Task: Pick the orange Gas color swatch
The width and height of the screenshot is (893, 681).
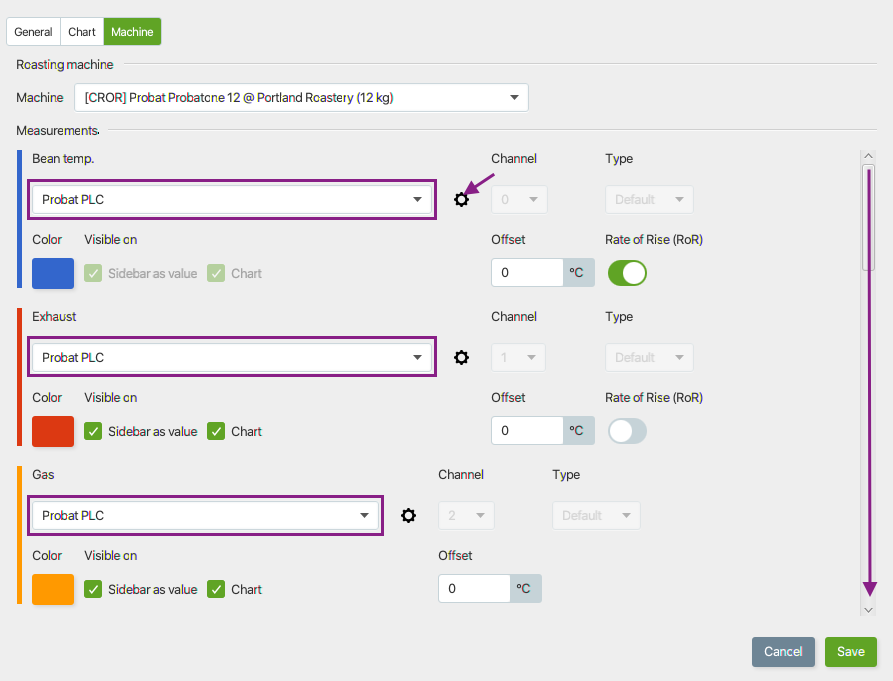Action: tap(53, 589)
